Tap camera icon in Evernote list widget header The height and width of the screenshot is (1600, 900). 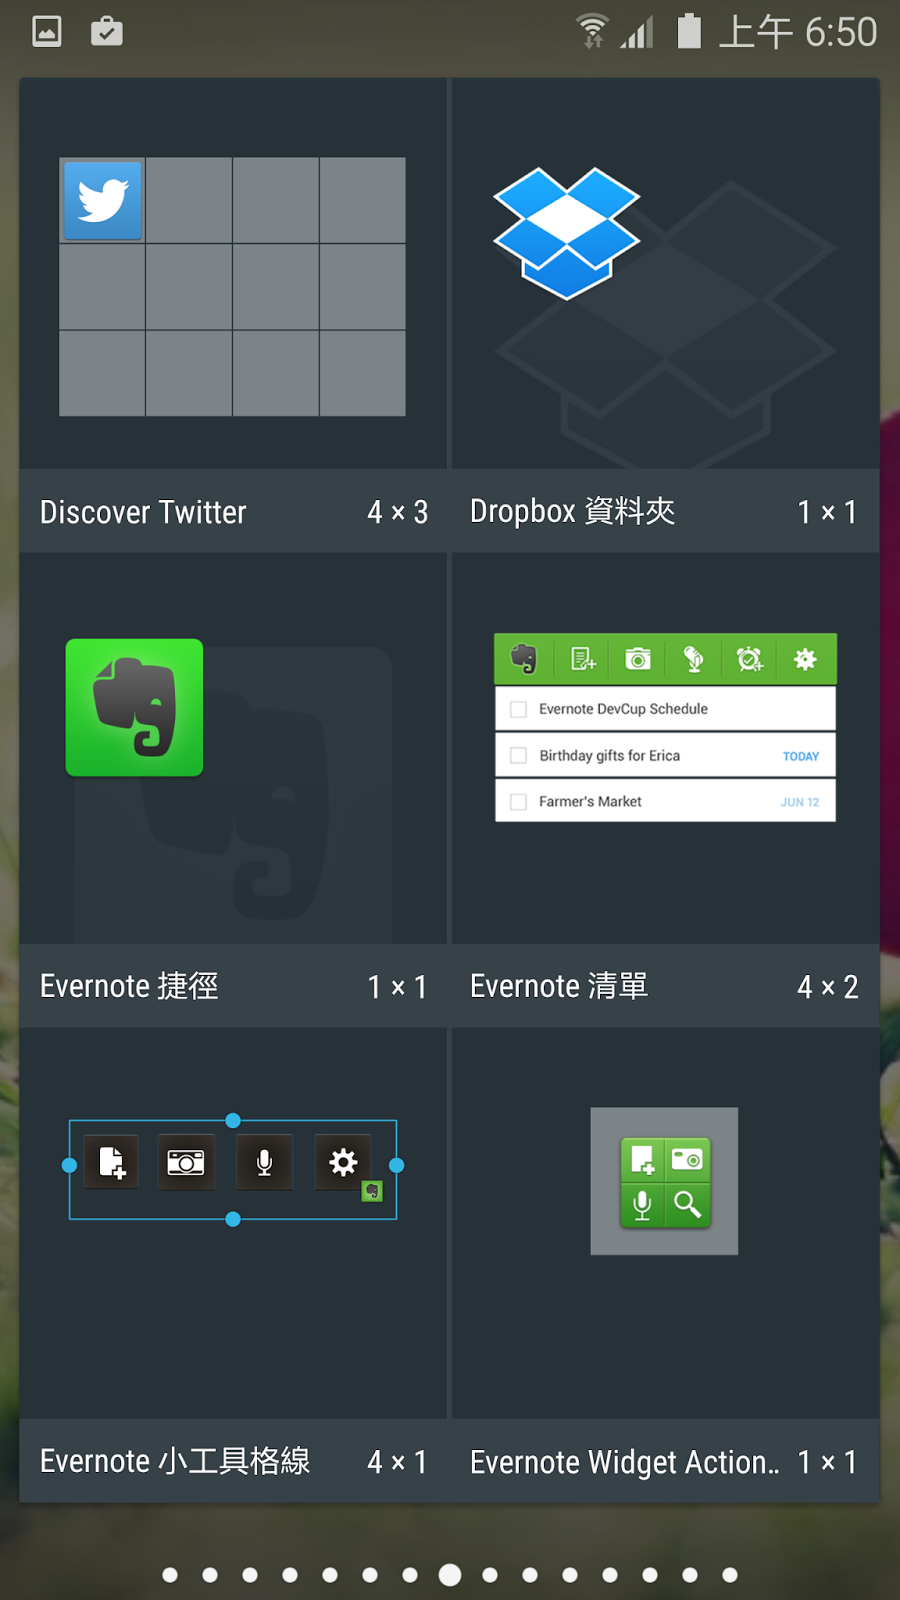pyautogui.click(x=638, y=658)
